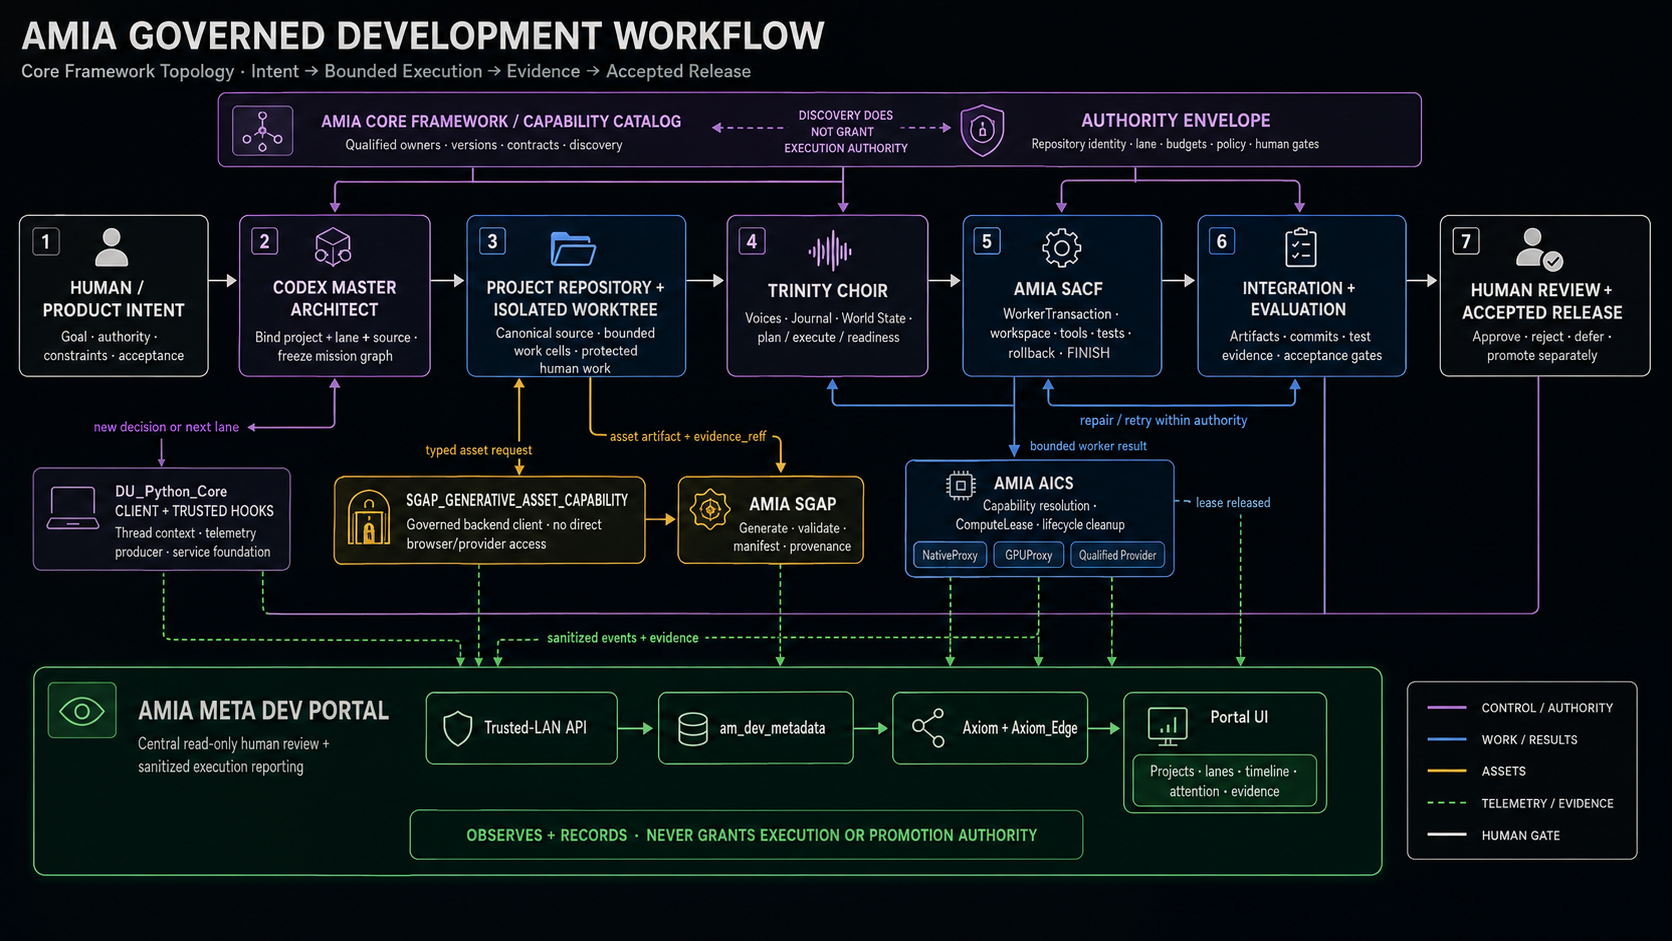
Task: Click the padlock gate icon in SGAP_GENERATIVE_ASSET_CAPABILITY
Action: 368,517
